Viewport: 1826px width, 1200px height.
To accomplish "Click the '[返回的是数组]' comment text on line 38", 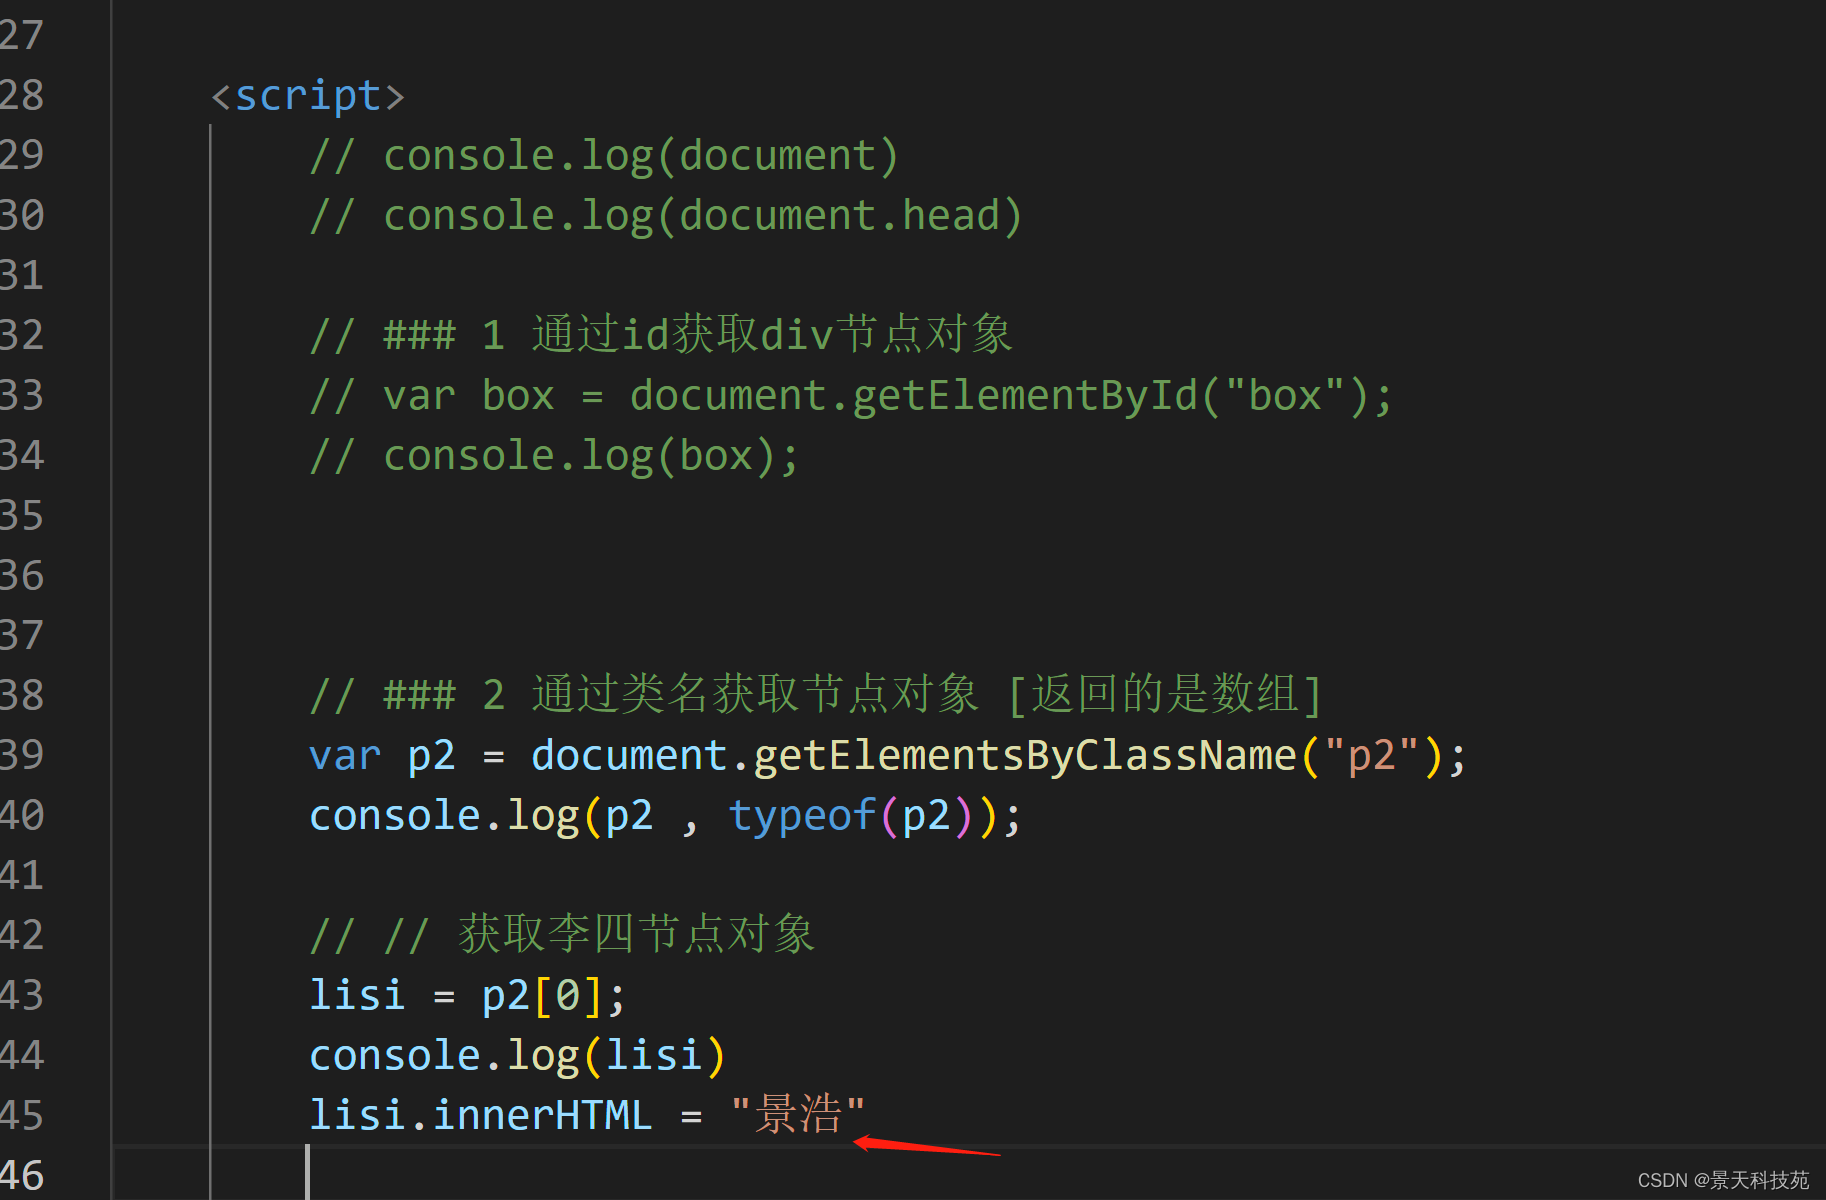I will (x=1165, y=695).
